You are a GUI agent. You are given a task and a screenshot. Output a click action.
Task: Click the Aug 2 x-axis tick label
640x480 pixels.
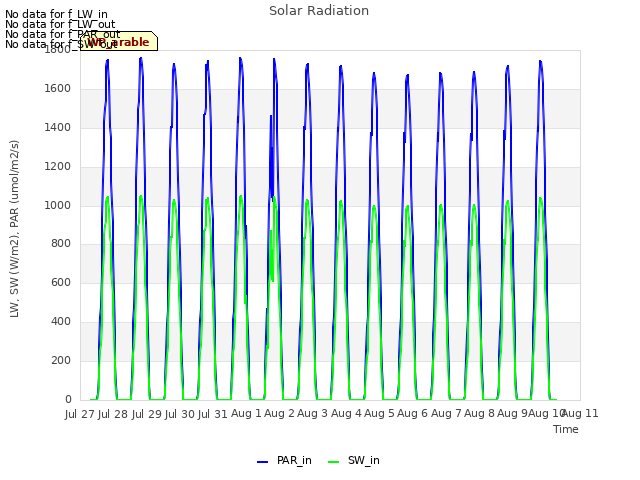[x=279, y=414]
